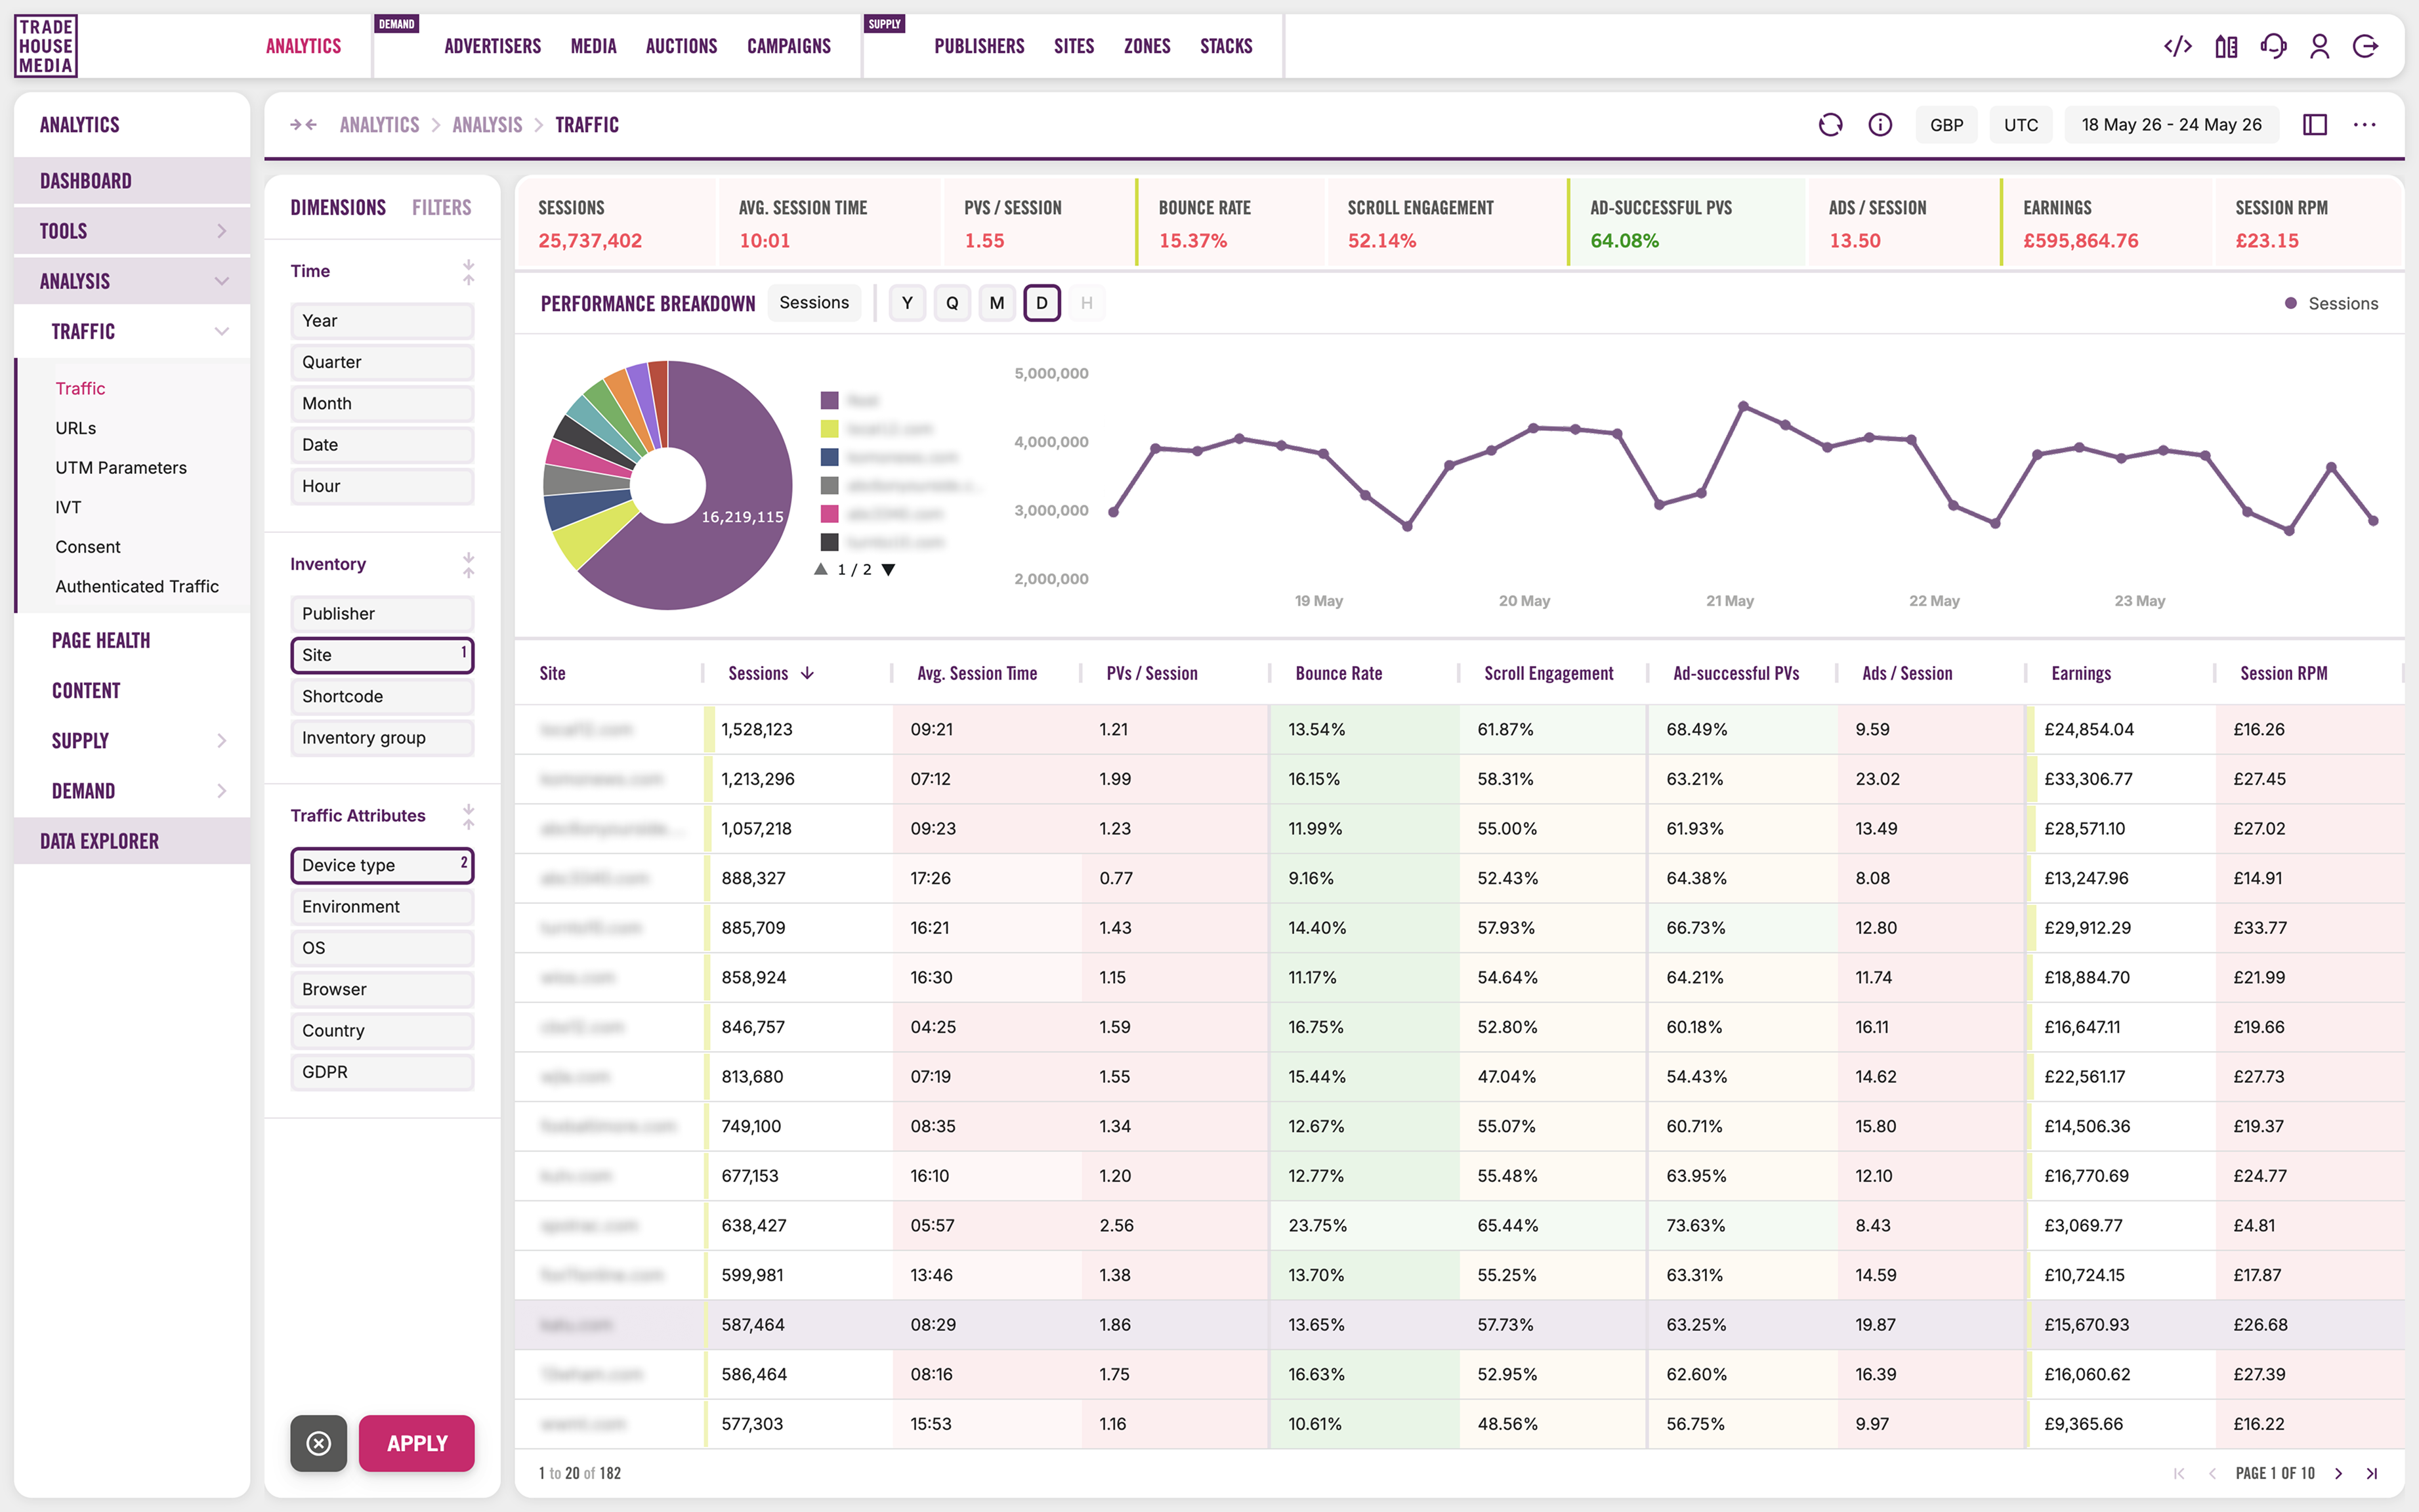Toggle the Device type dimension
This screenshot has width=2419, height=1512.
tap(382, 865)
